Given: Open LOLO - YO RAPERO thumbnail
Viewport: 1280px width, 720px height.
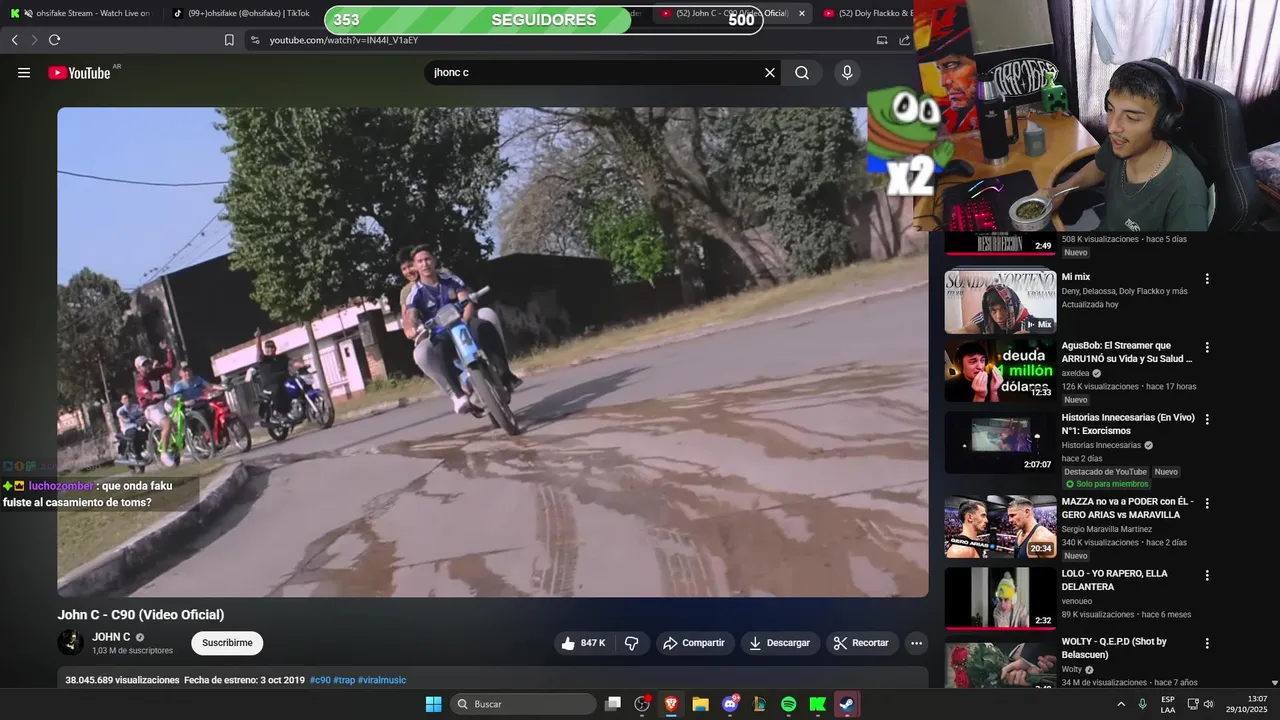Looking at the screenshot, I should [x=1000, y=598].
